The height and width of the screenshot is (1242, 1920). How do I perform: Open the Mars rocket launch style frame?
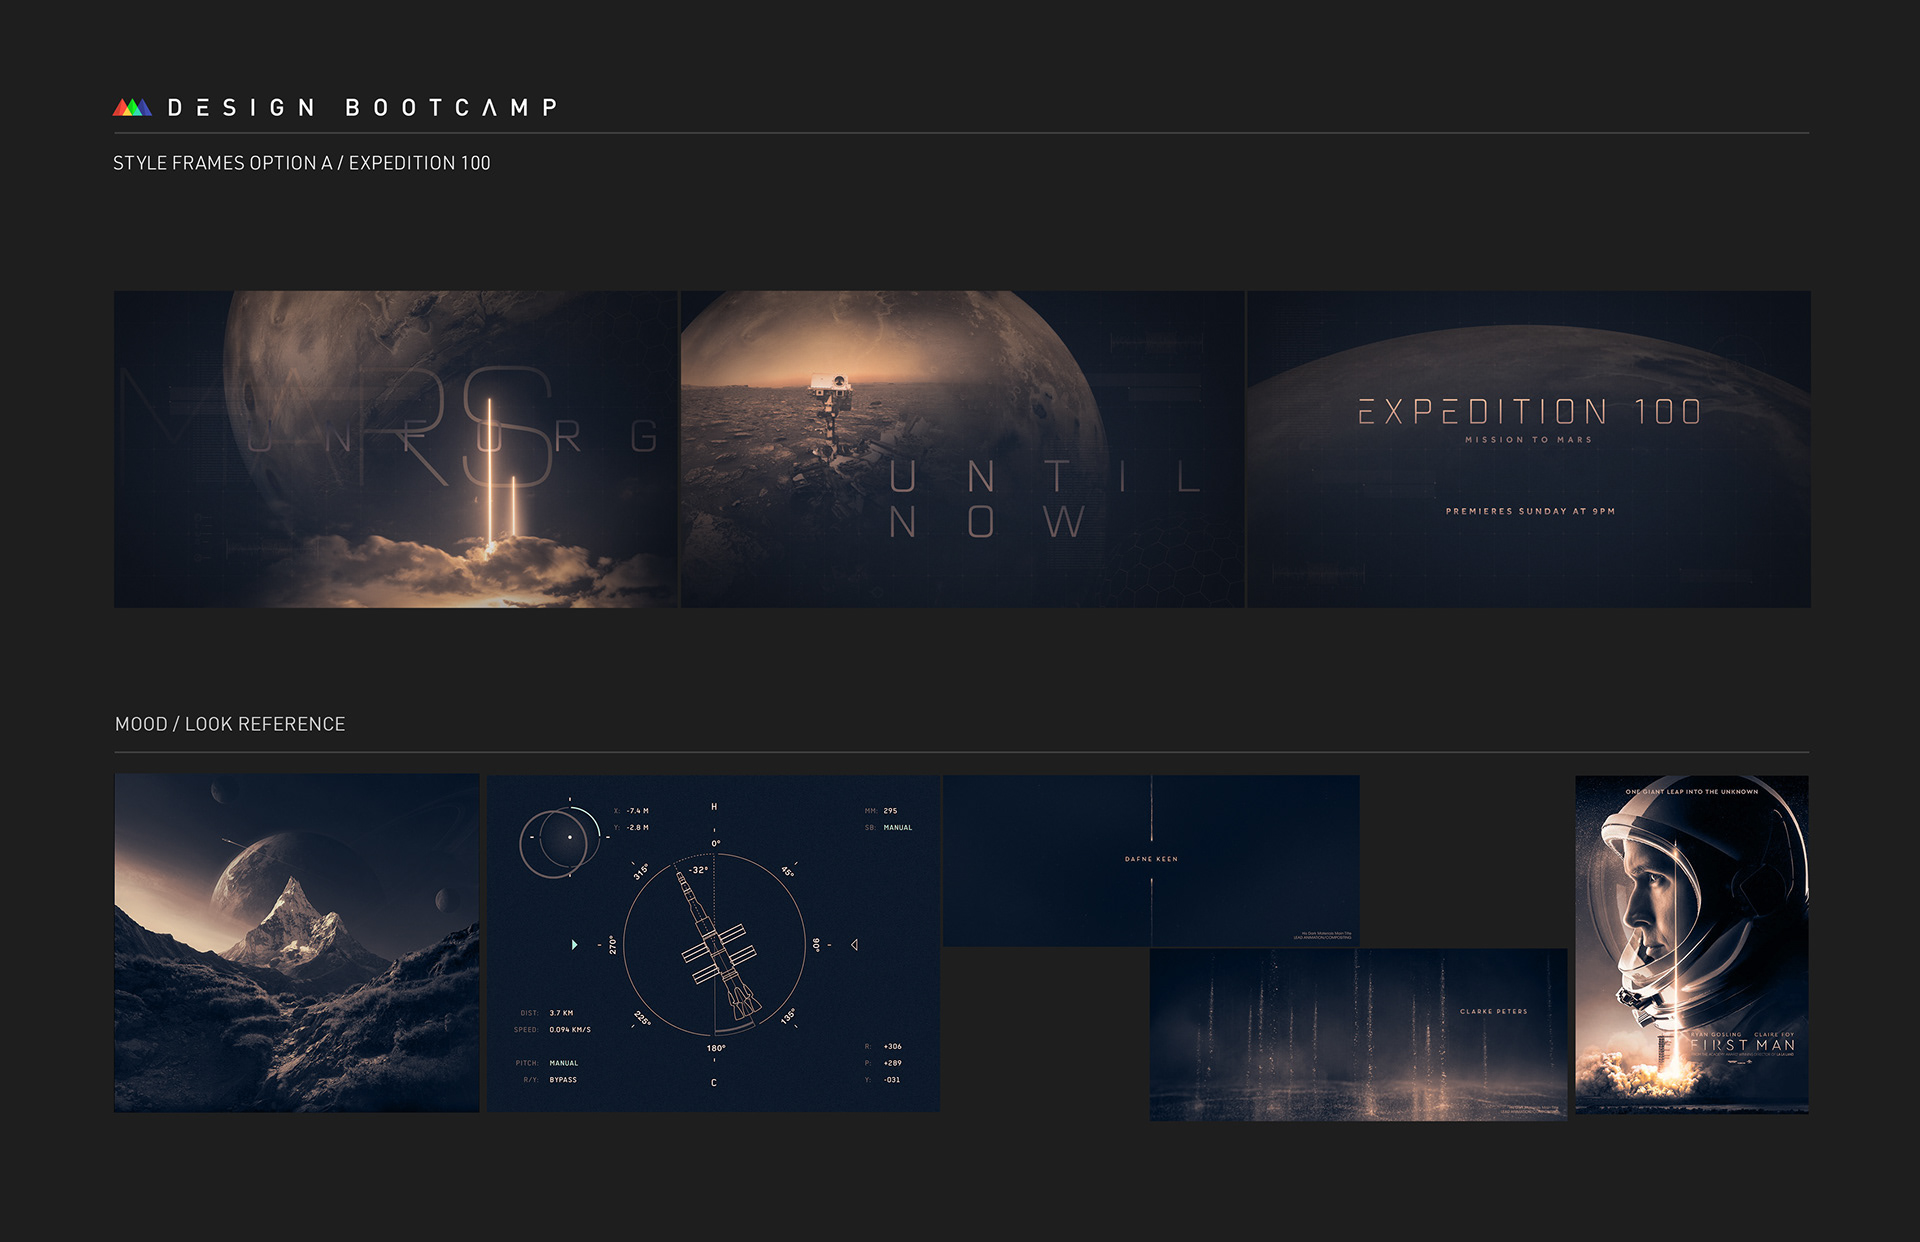[396, 449]
